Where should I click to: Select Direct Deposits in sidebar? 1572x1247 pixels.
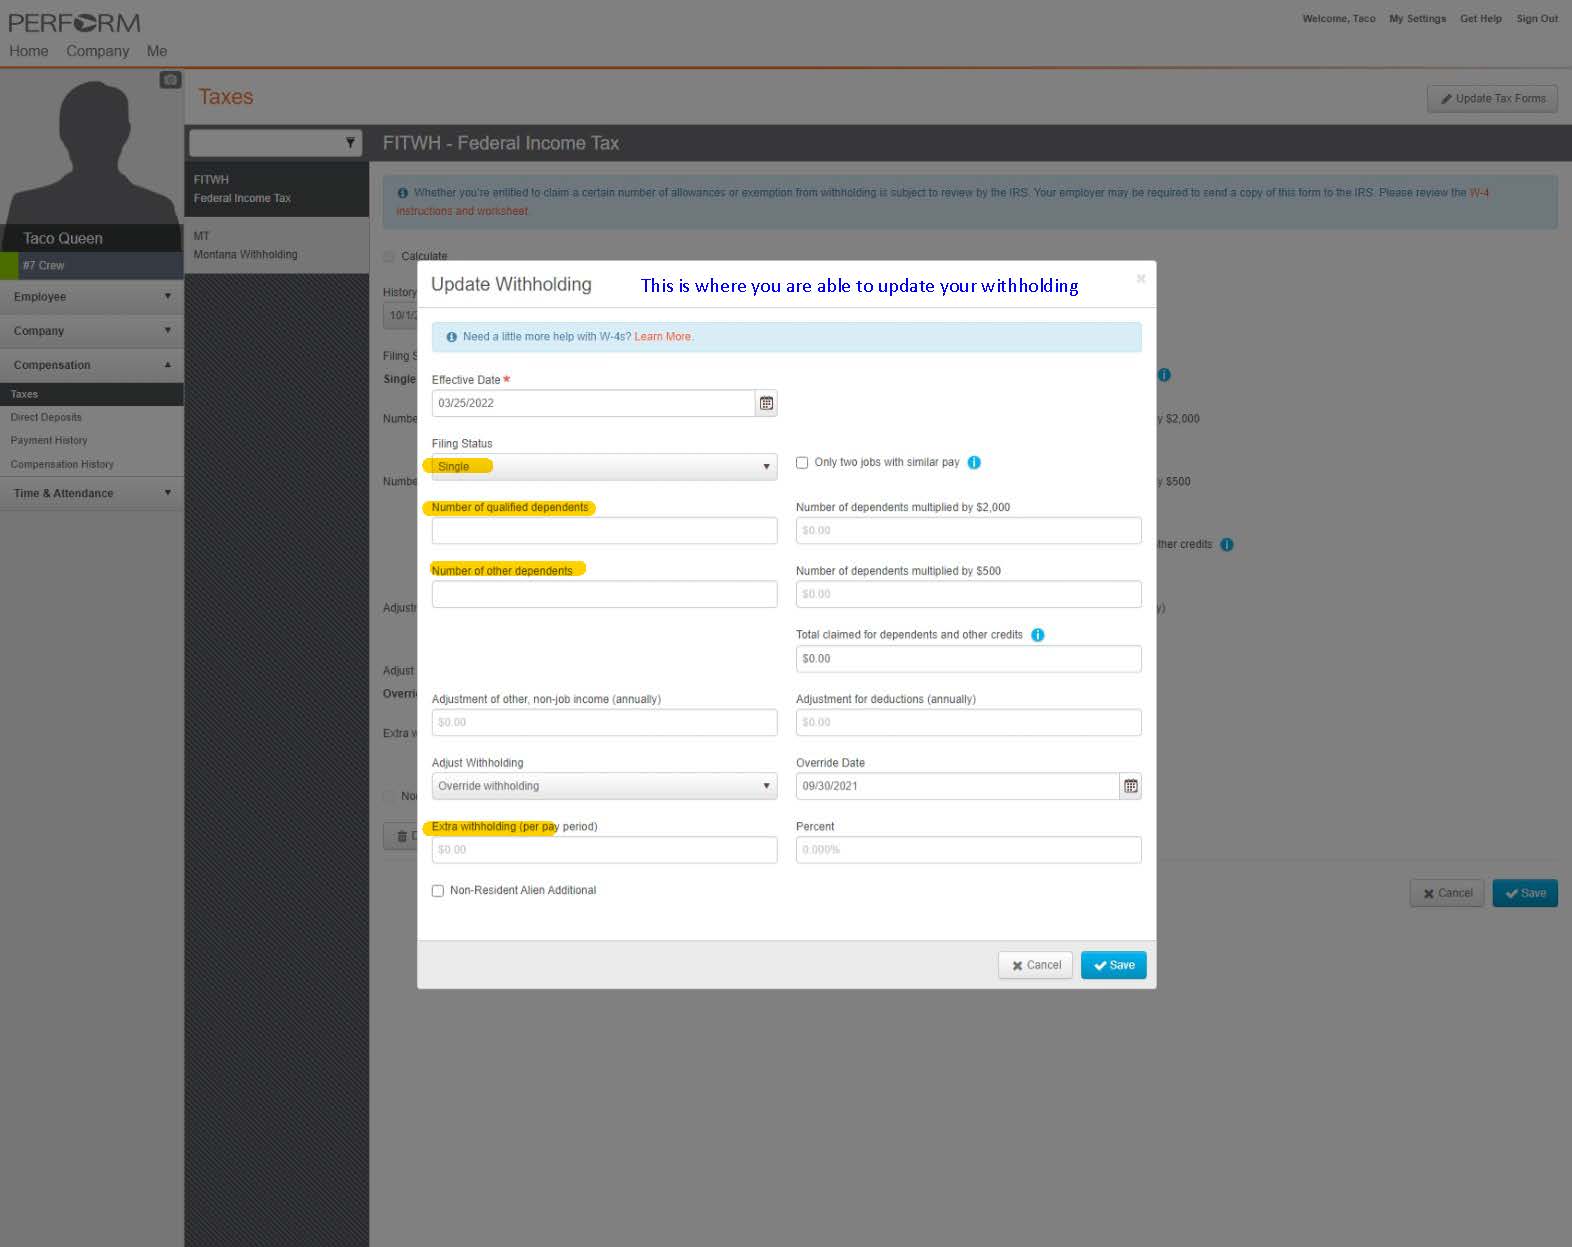click(46, 417)
